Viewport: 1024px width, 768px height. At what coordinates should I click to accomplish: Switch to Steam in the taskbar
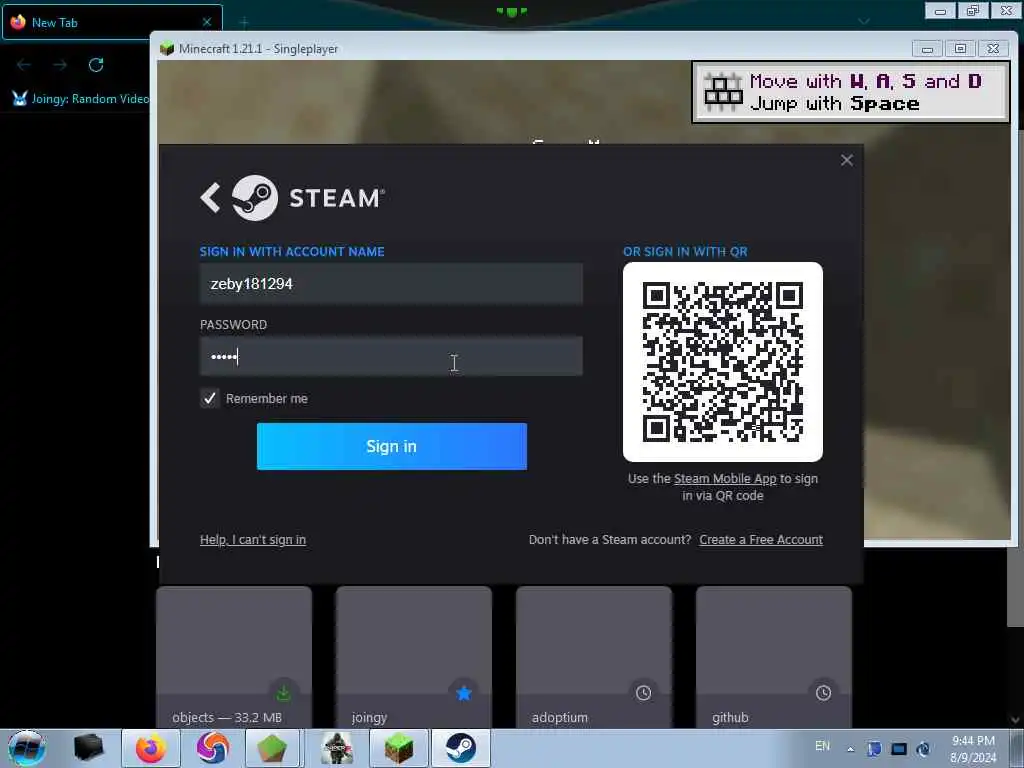point(460,748)
